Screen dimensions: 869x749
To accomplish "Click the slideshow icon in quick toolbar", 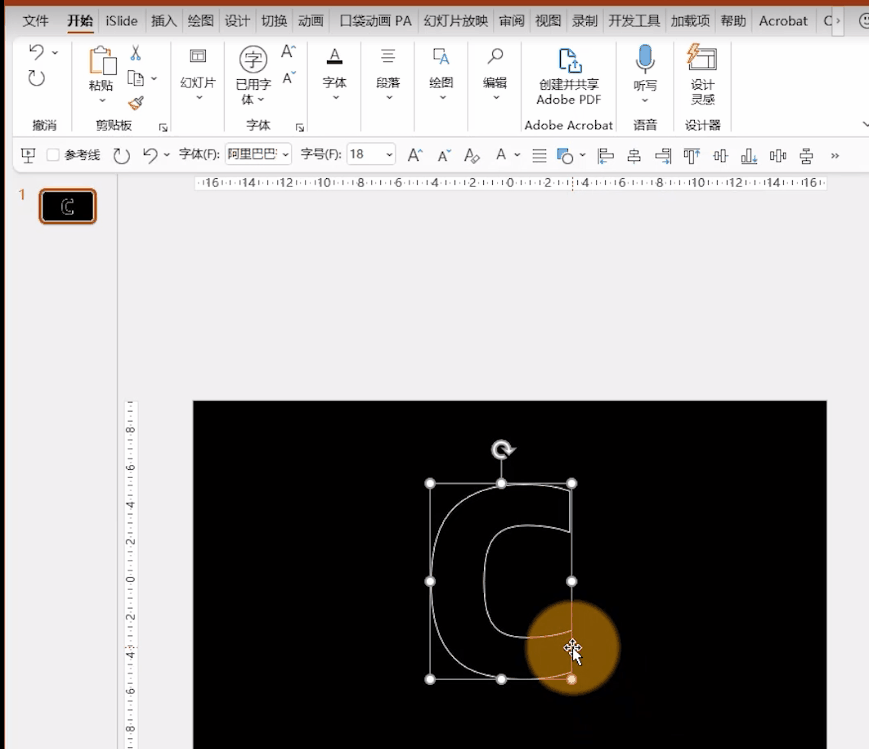I will [28, 155].
